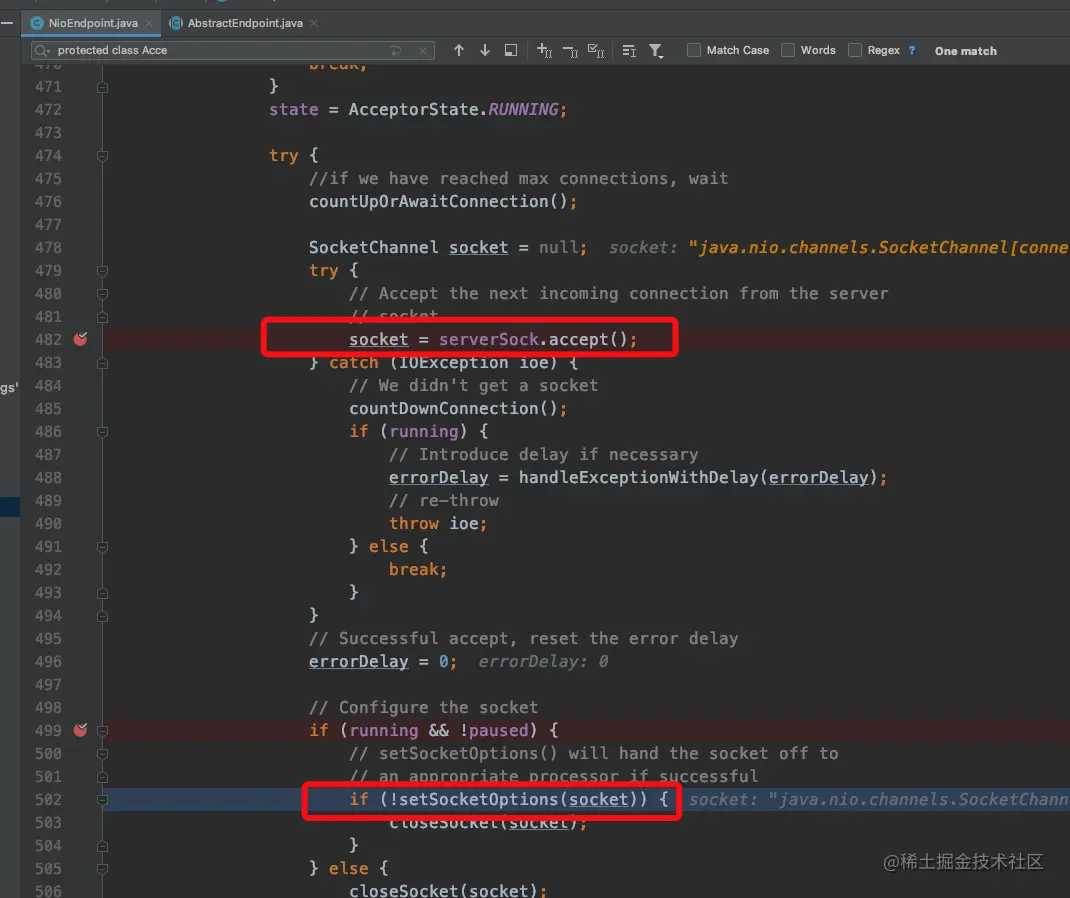Enable Words checkbox

[787, 50]
